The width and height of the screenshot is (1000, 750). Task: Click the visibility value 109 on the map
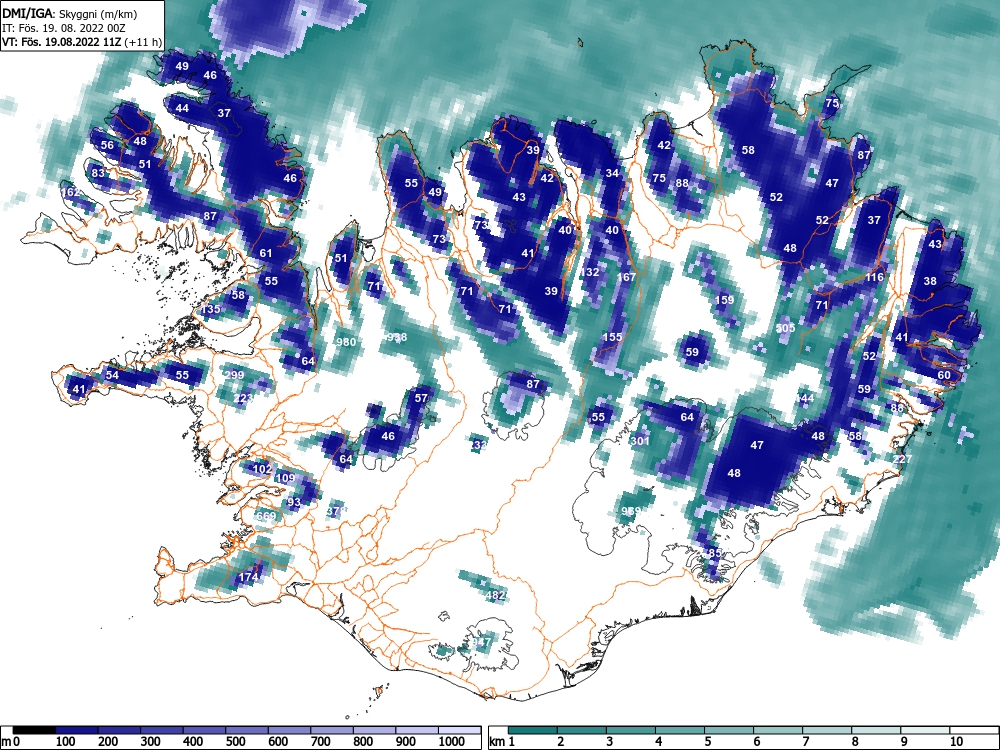point(285,478)
